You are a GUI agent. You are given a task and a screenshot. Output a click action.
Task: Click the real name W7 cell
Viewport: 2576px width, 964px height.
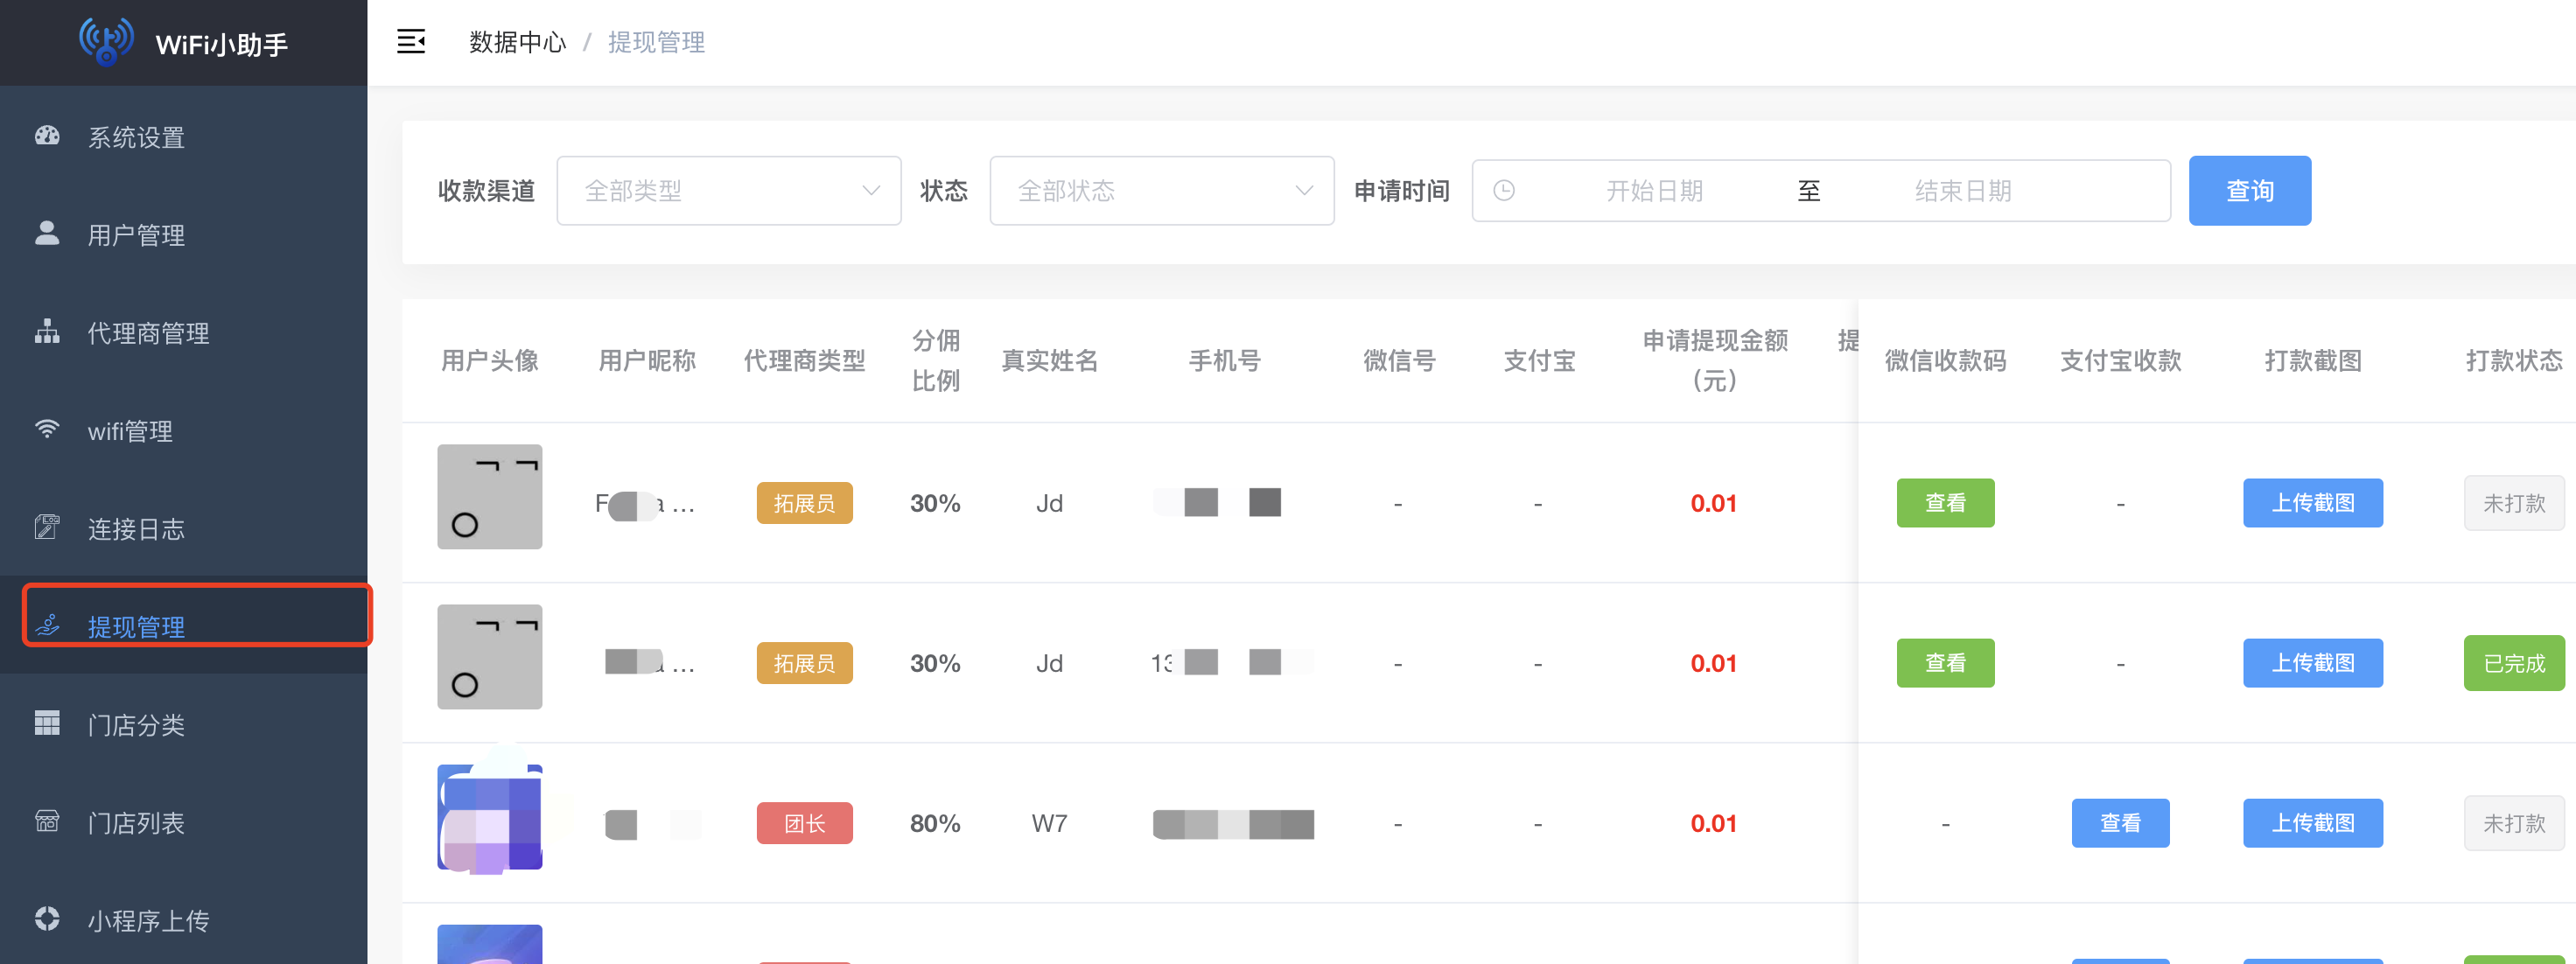(x=1049, y=823)
